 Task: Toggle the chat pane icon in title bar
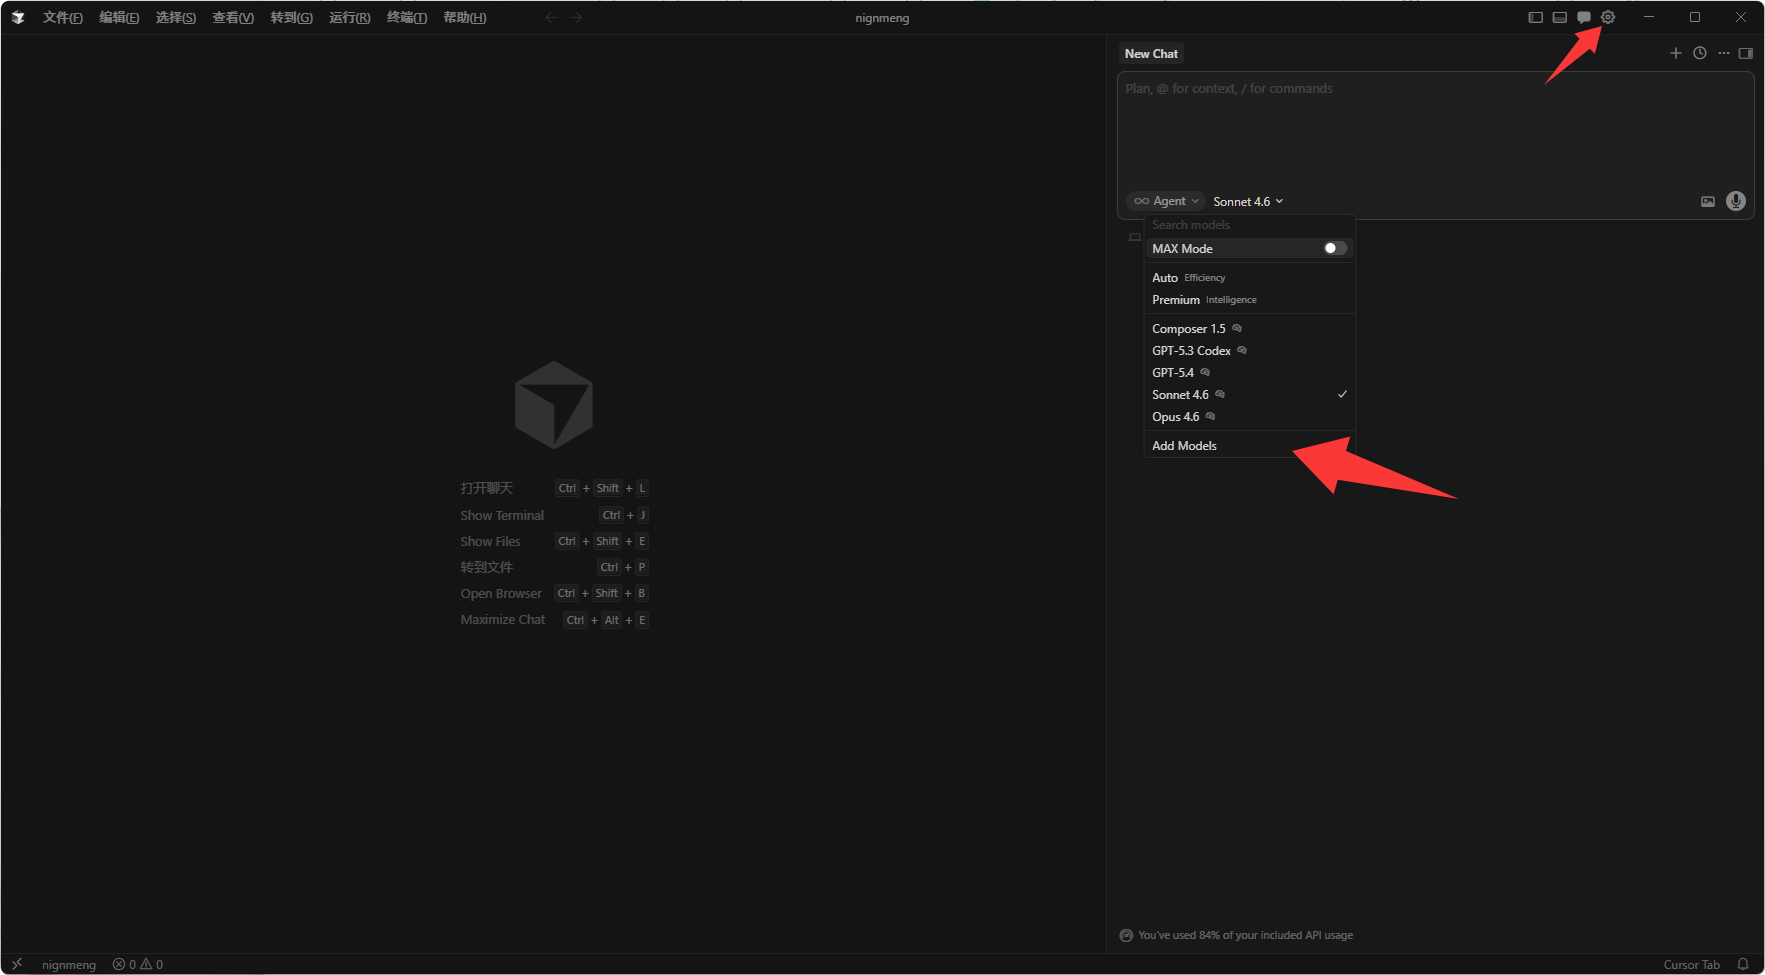1584,17
